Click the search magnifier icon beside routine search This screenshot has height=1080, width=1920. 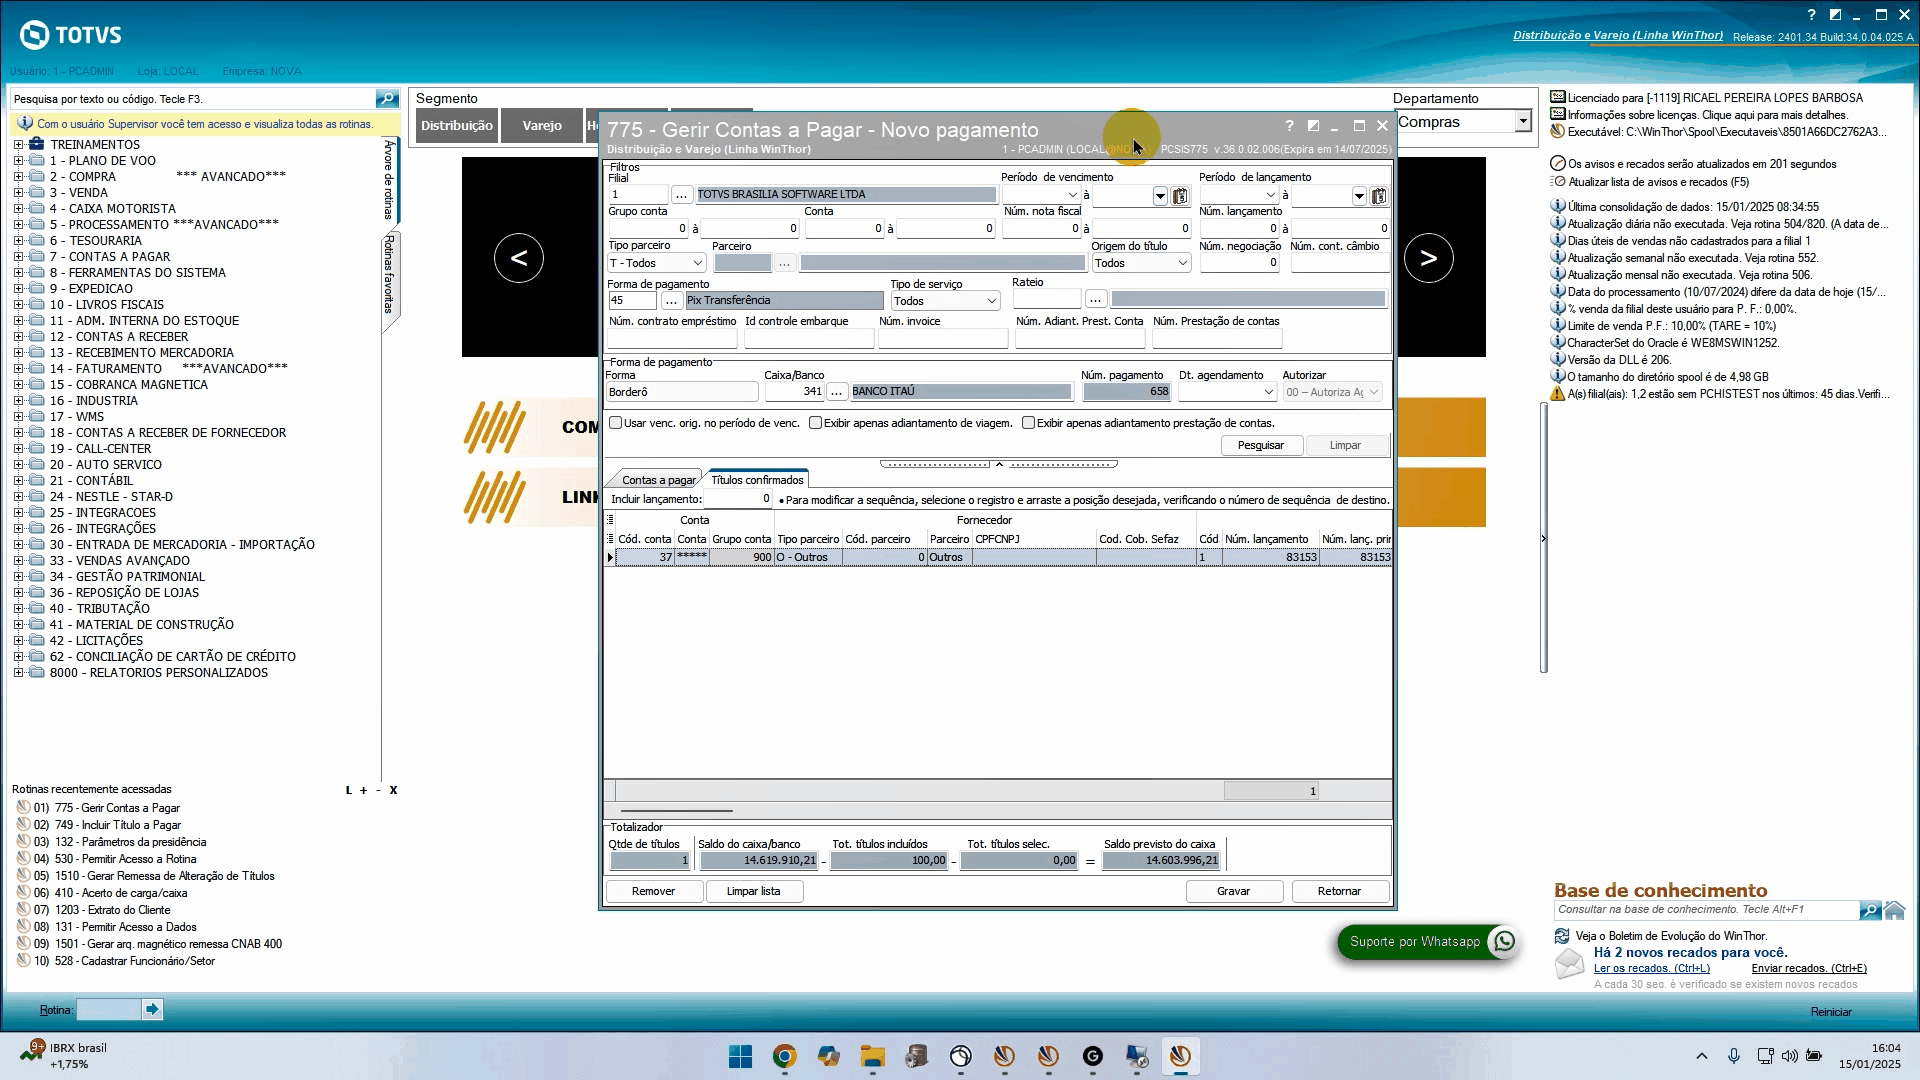pos(386,98)
